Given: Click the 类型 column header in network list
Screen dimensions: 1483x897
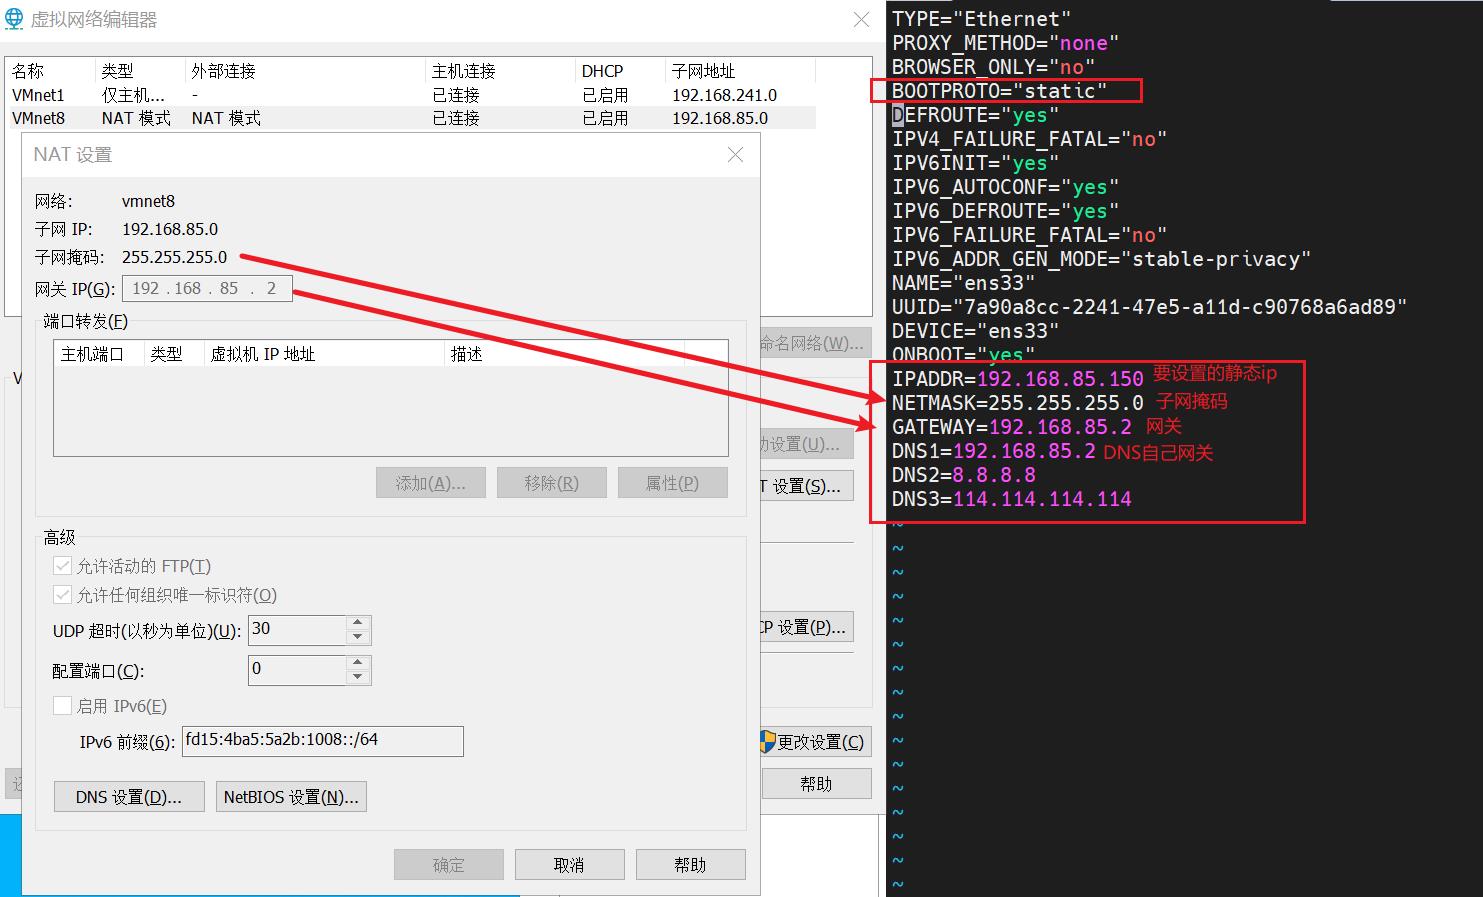Looking at the screenshot, I should [141, 71].
